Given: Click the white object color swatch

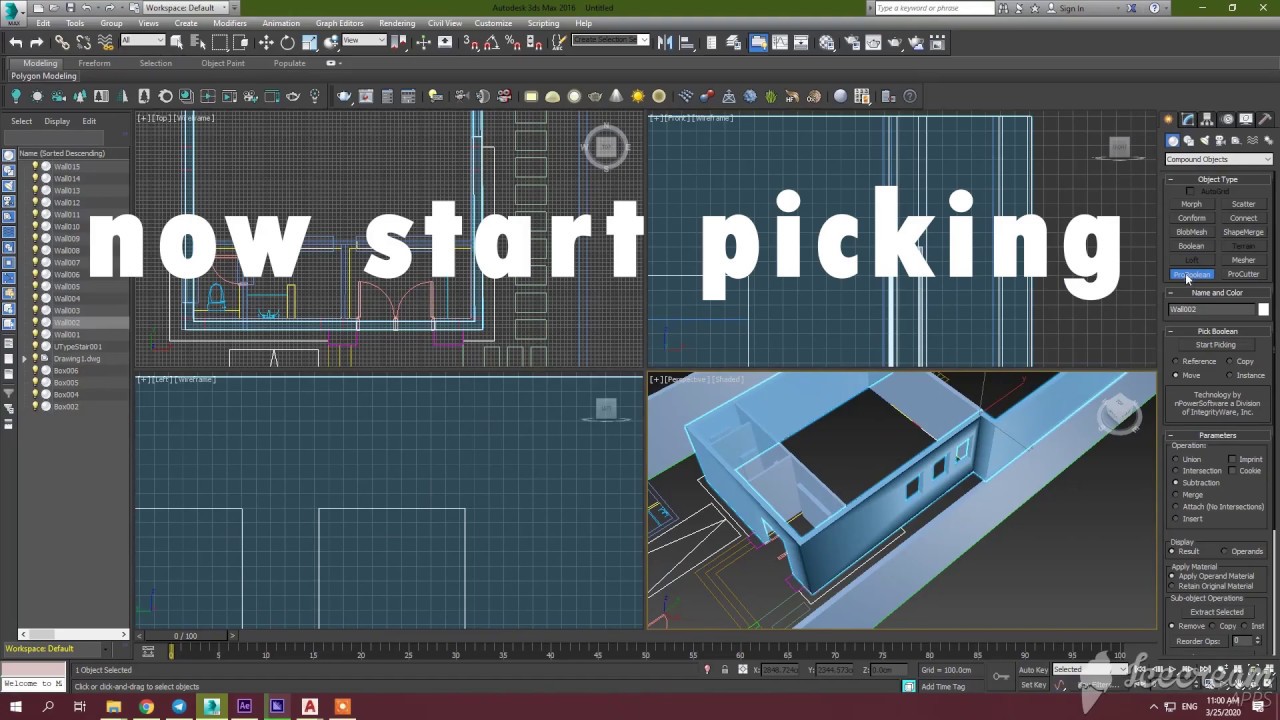Looking at the screenshot, I should tap(1263, 309).
